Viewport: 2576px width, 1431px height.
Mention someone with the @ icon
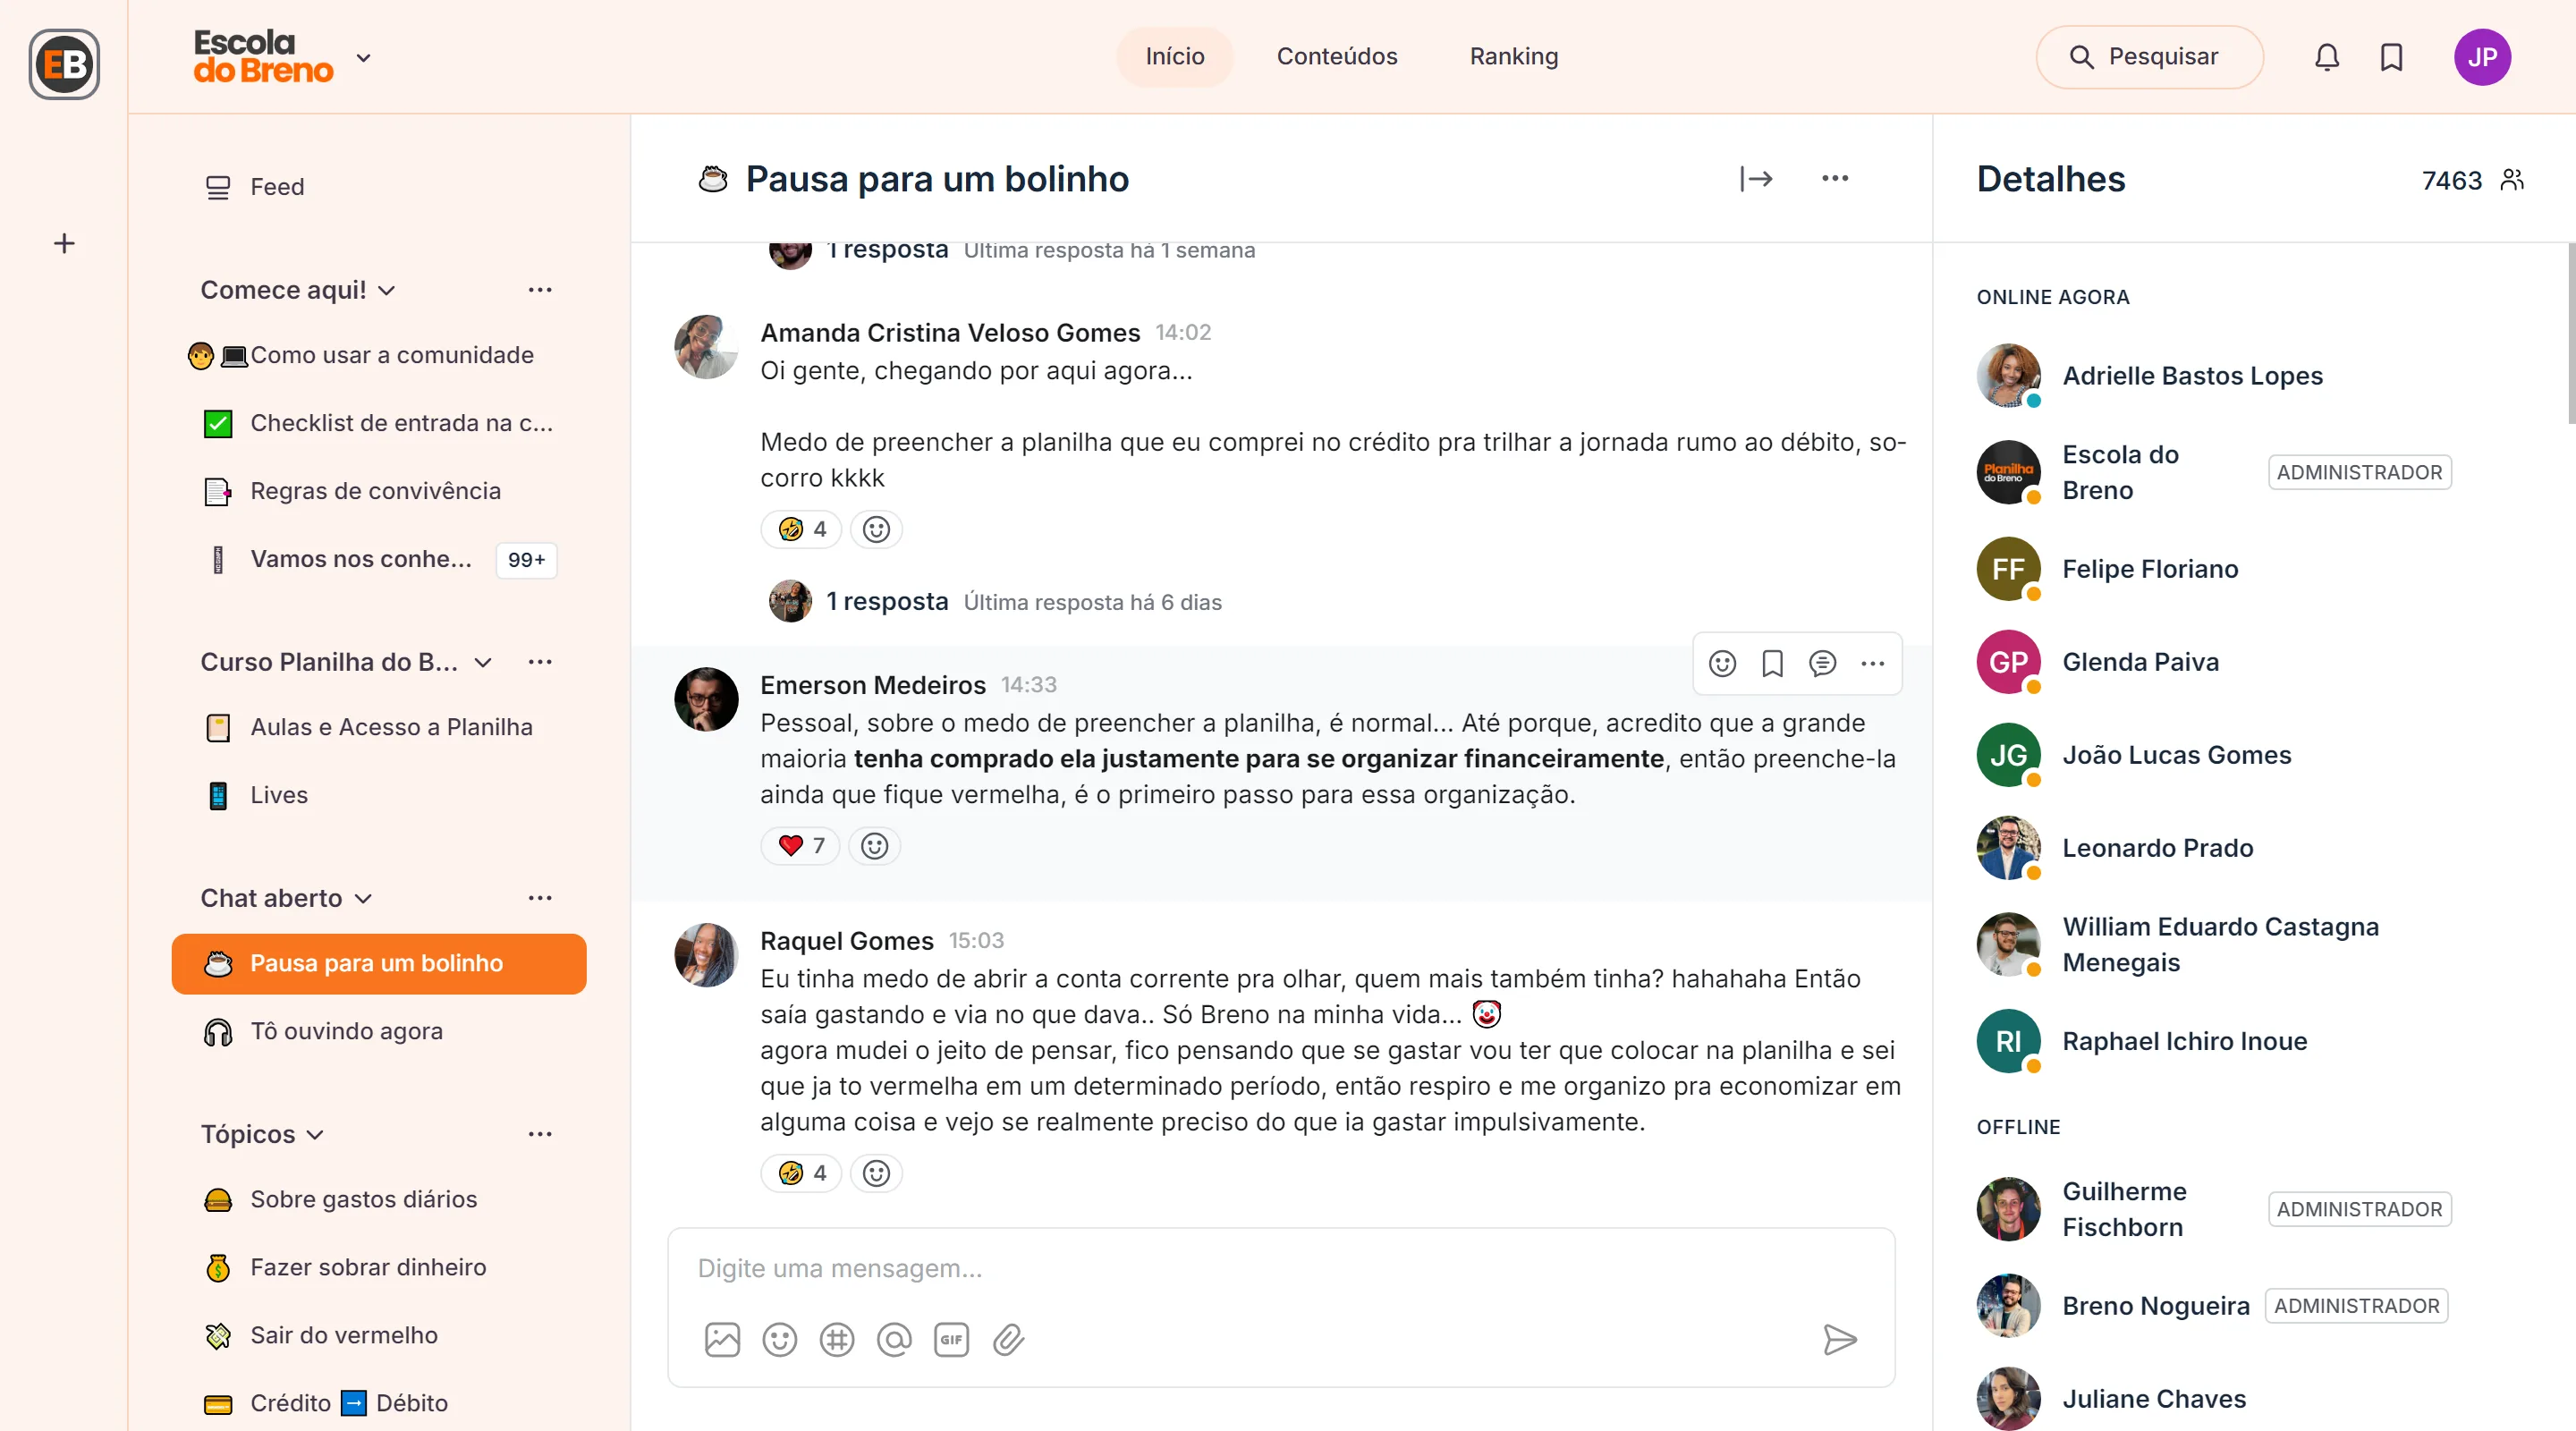(x=894, y=1339)
